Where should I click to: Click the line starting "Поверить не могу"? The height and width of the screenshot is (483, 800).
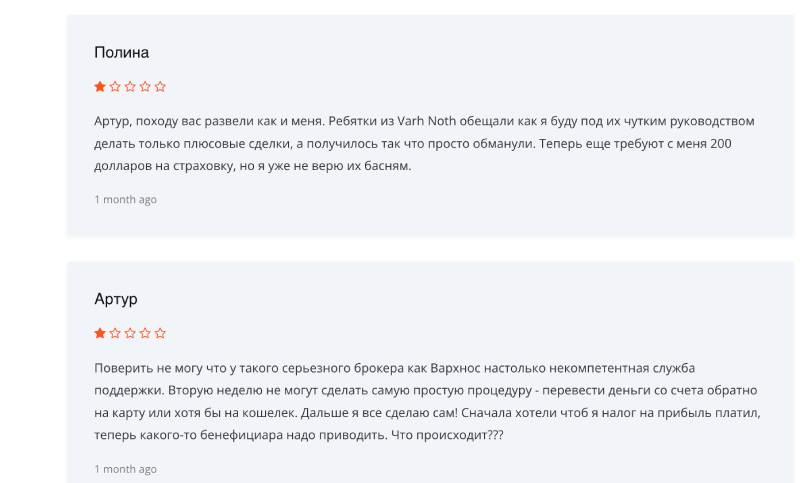point(394,367)
